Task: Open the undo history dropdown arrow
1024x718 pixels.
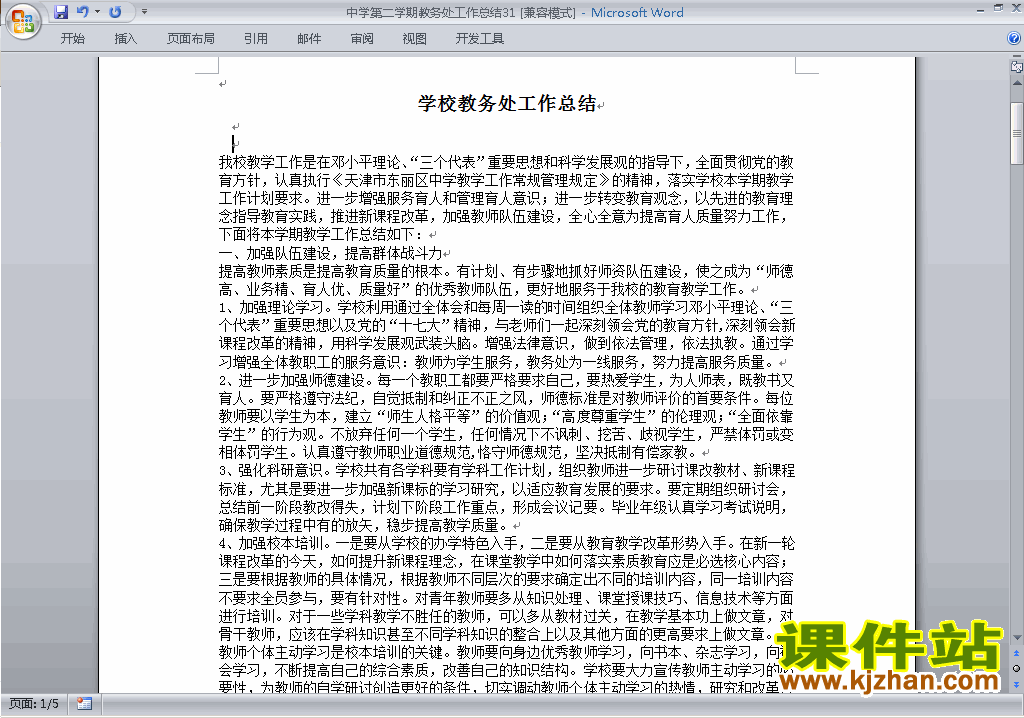Action: [x=97, y=12]
